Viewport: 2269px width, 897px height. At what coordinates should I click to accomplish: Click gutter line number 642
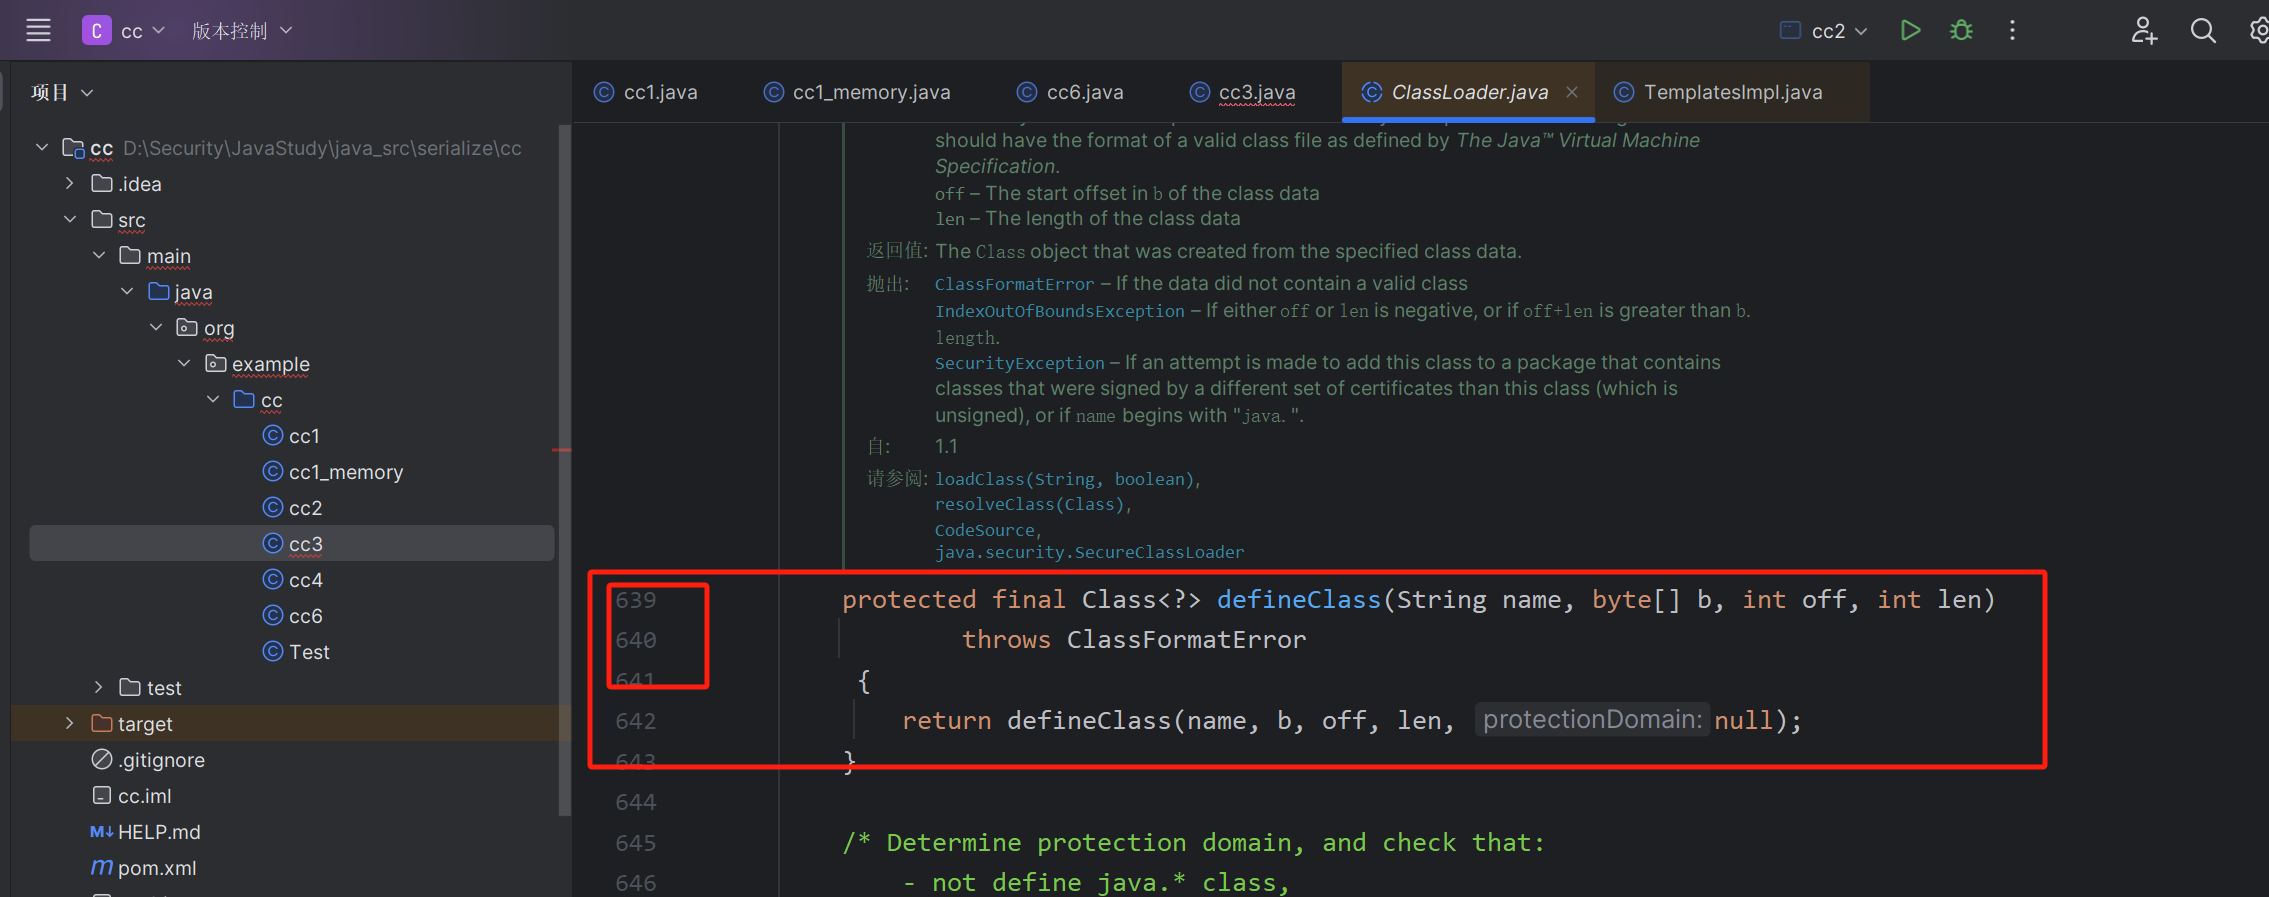click(636, 721)
